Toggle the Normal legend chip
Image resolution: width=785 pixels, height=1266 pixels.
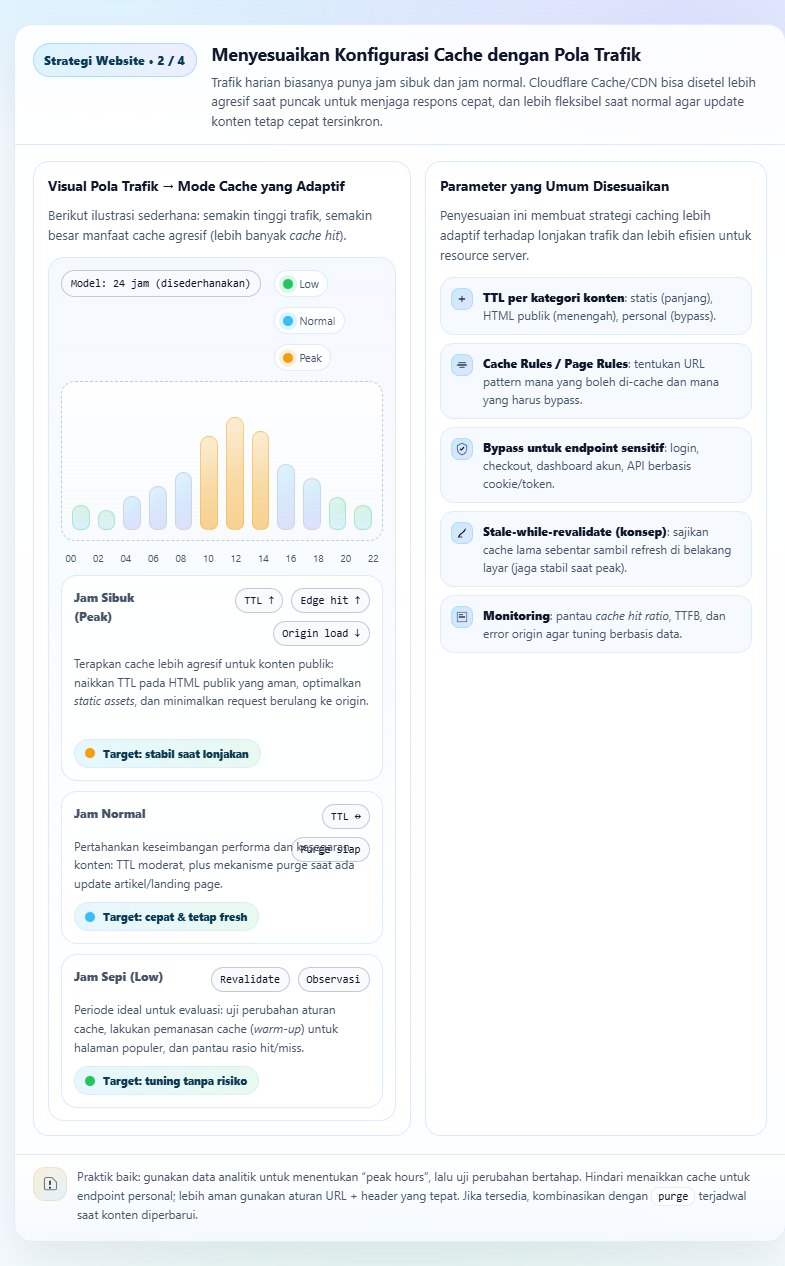(x=309, y=321)
